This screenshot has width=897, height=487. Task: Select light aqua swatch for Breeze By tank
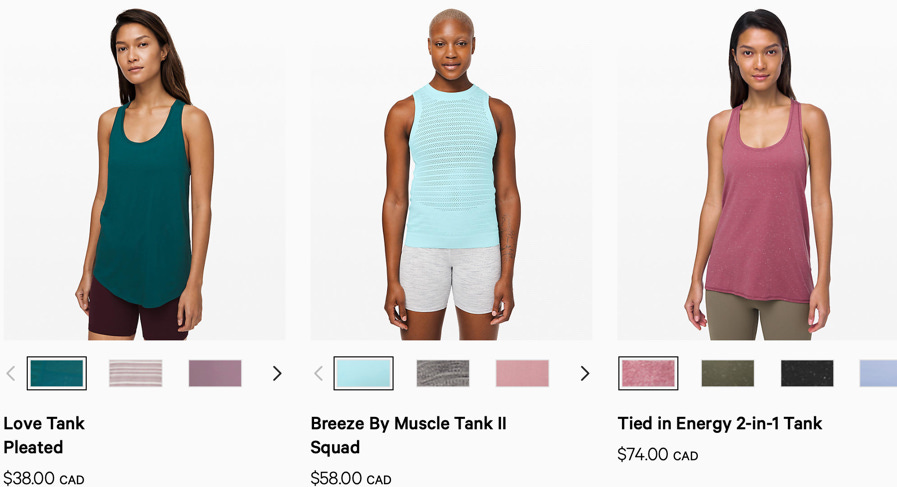pos(363,373)
